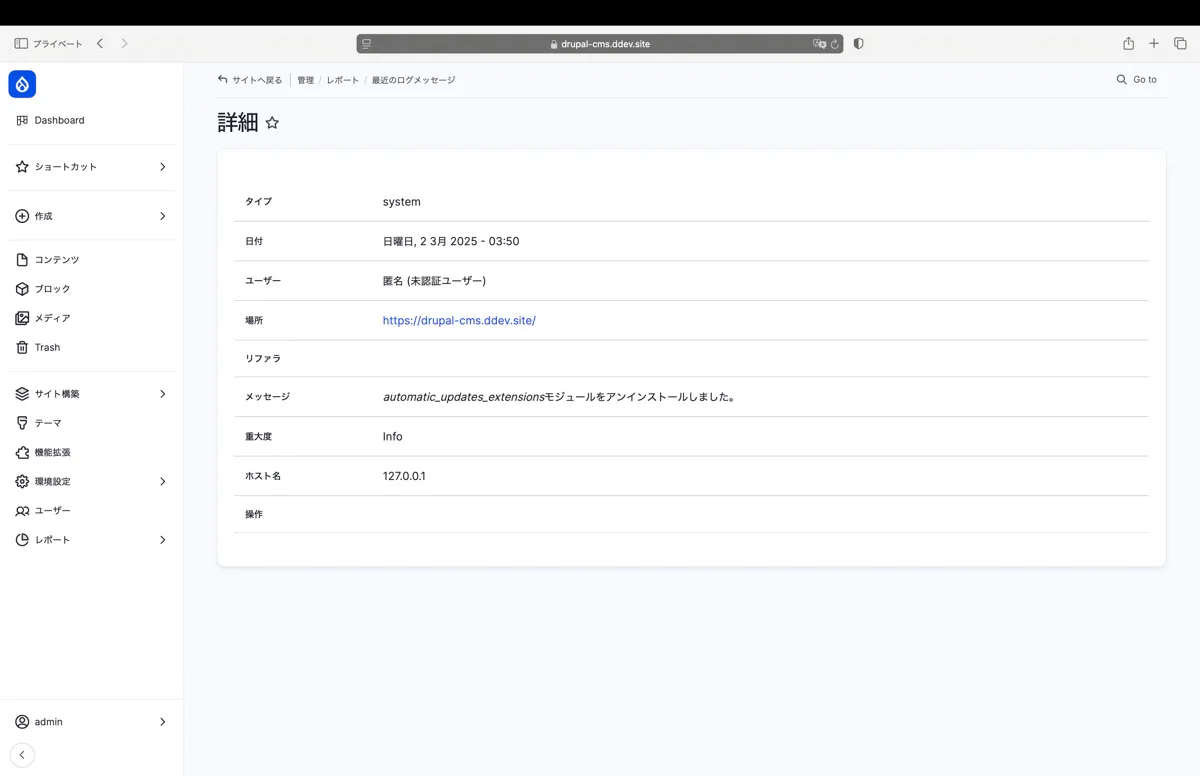This screenshot has width=1200, height=776.
Task: Click the 管理 breadcrumb link
Action: point(305,80)
